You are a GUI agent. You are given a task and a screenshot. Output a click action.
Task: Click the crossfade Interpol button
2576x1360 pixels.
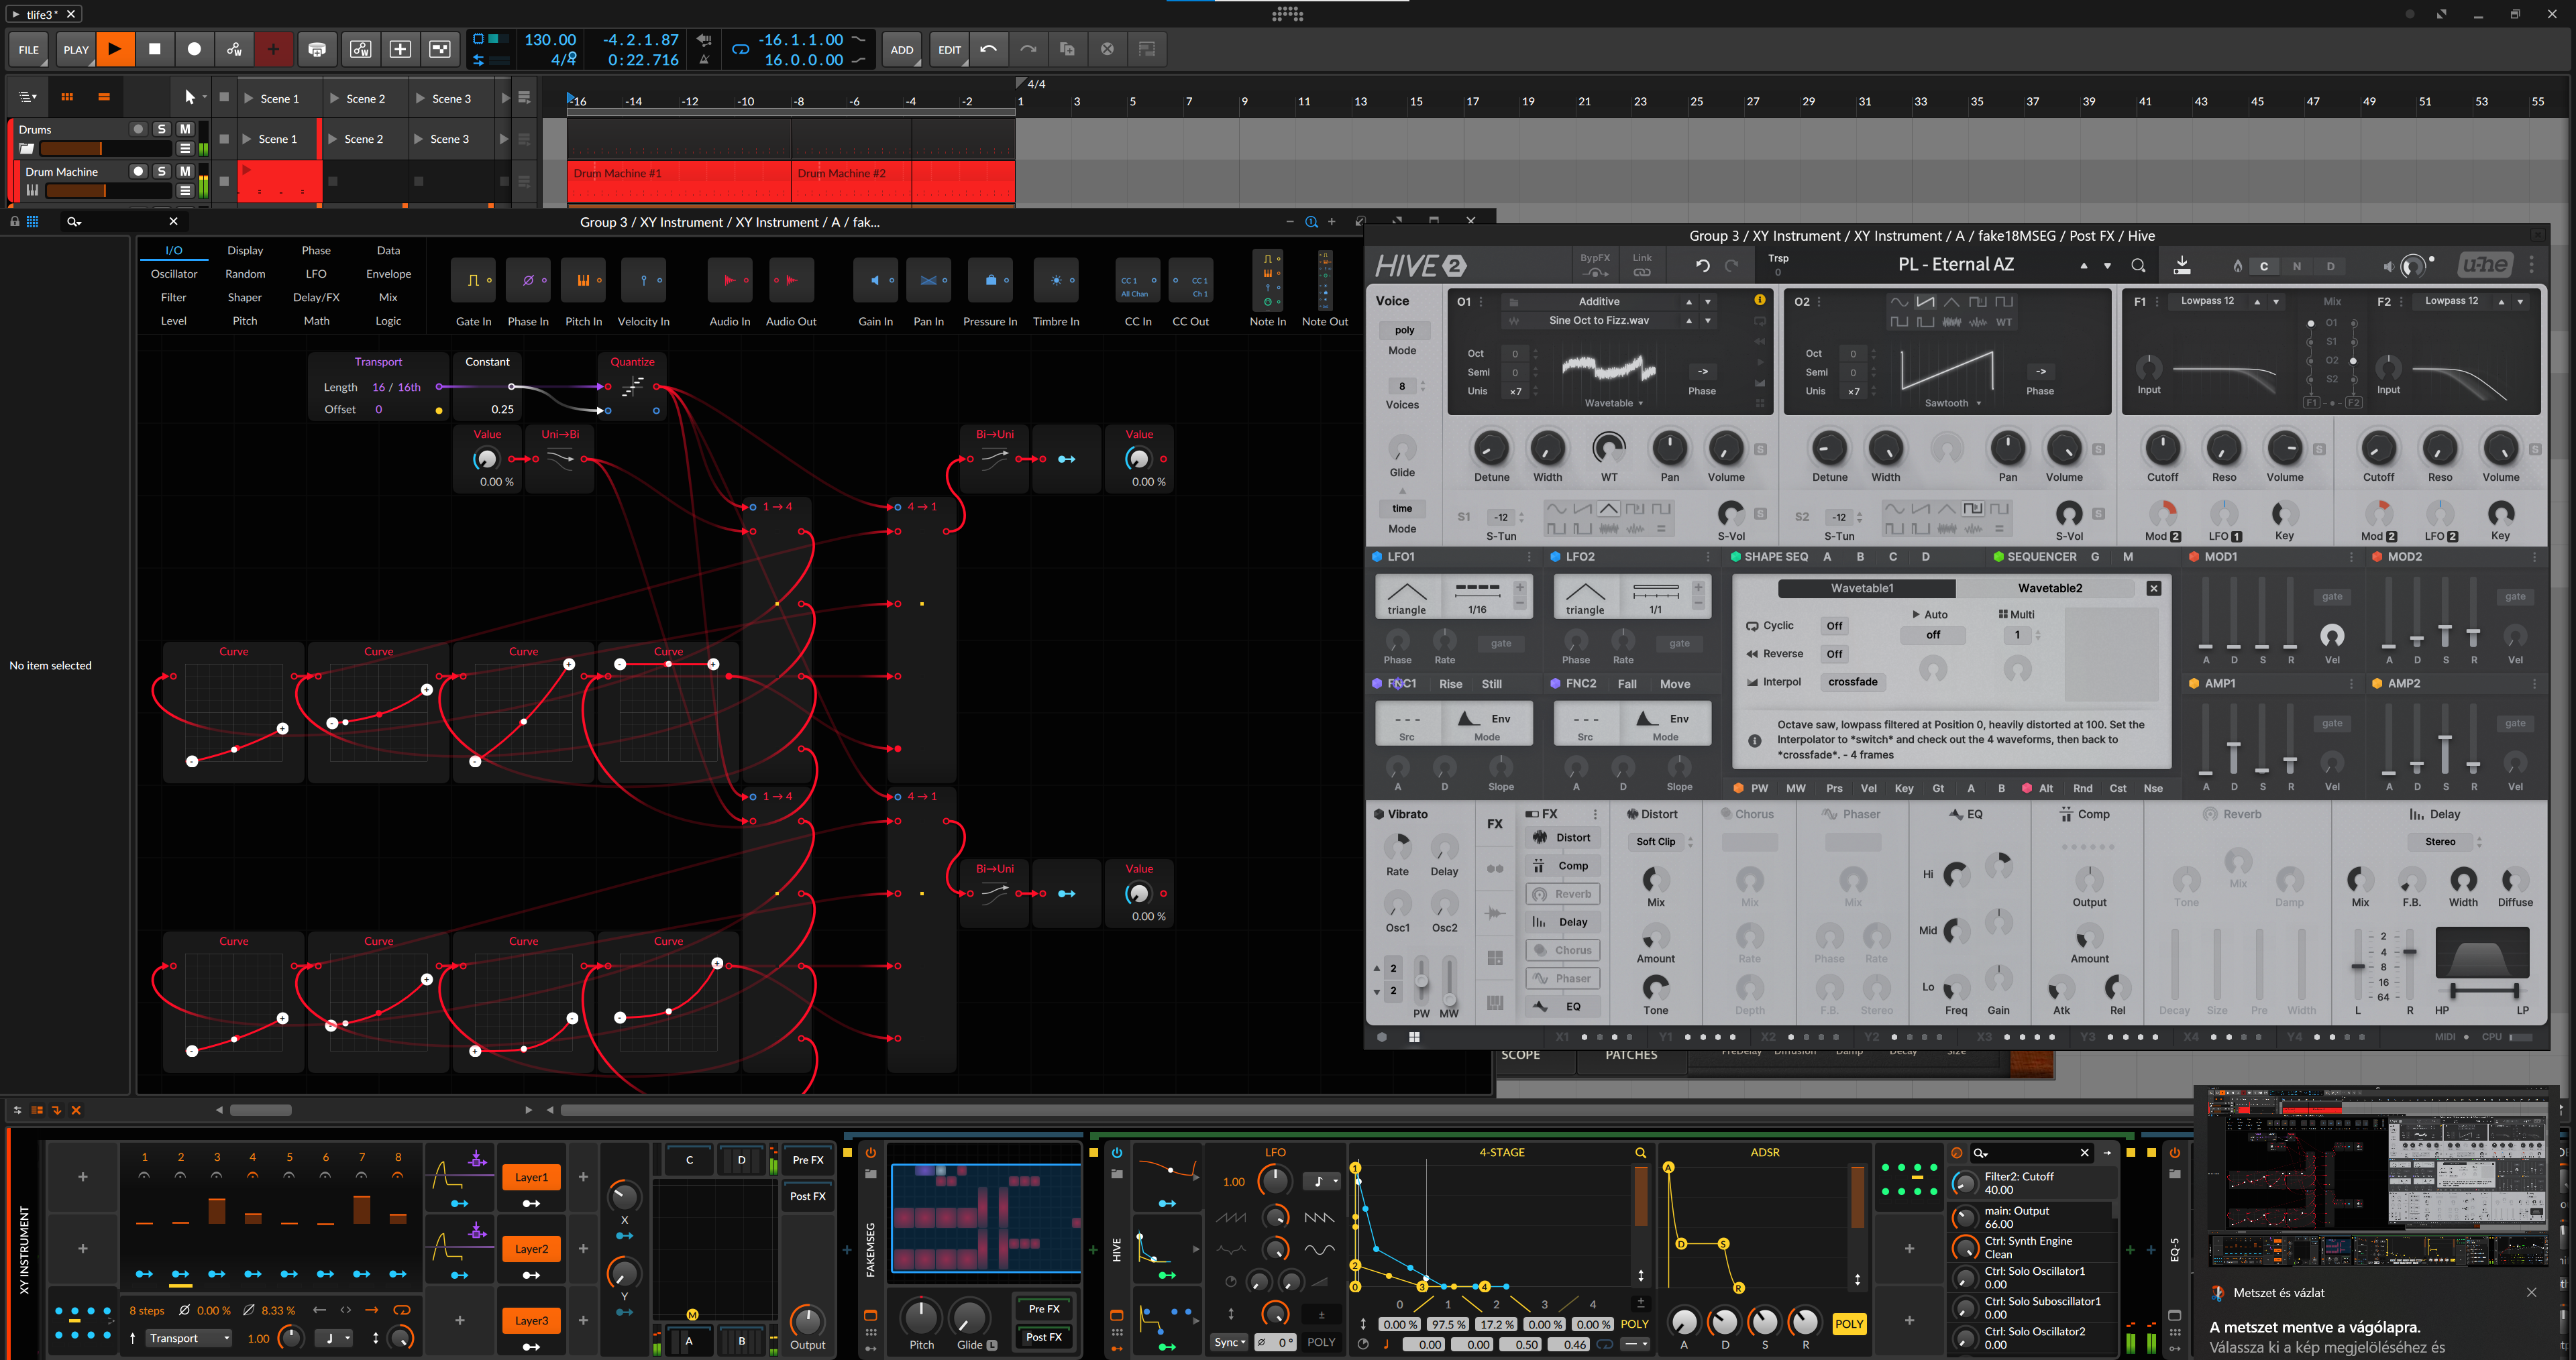point(1852,682)
